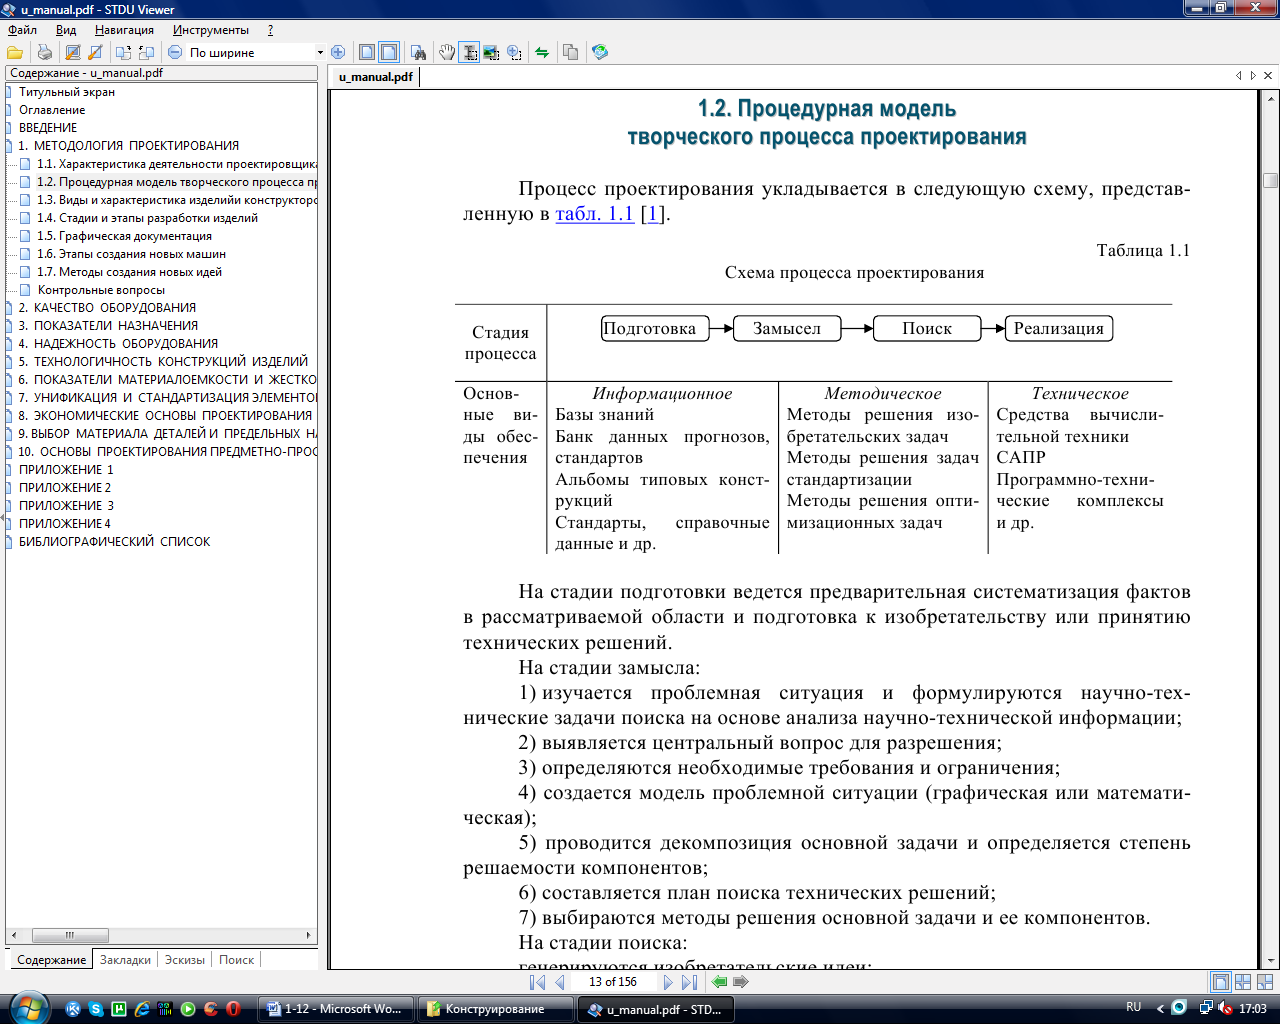This screenshot has width=1280, height=1024.
Task: Click the contents panel's horizontal scrollbar thumb
Action: pyautogui.click(x=70, y=936)
